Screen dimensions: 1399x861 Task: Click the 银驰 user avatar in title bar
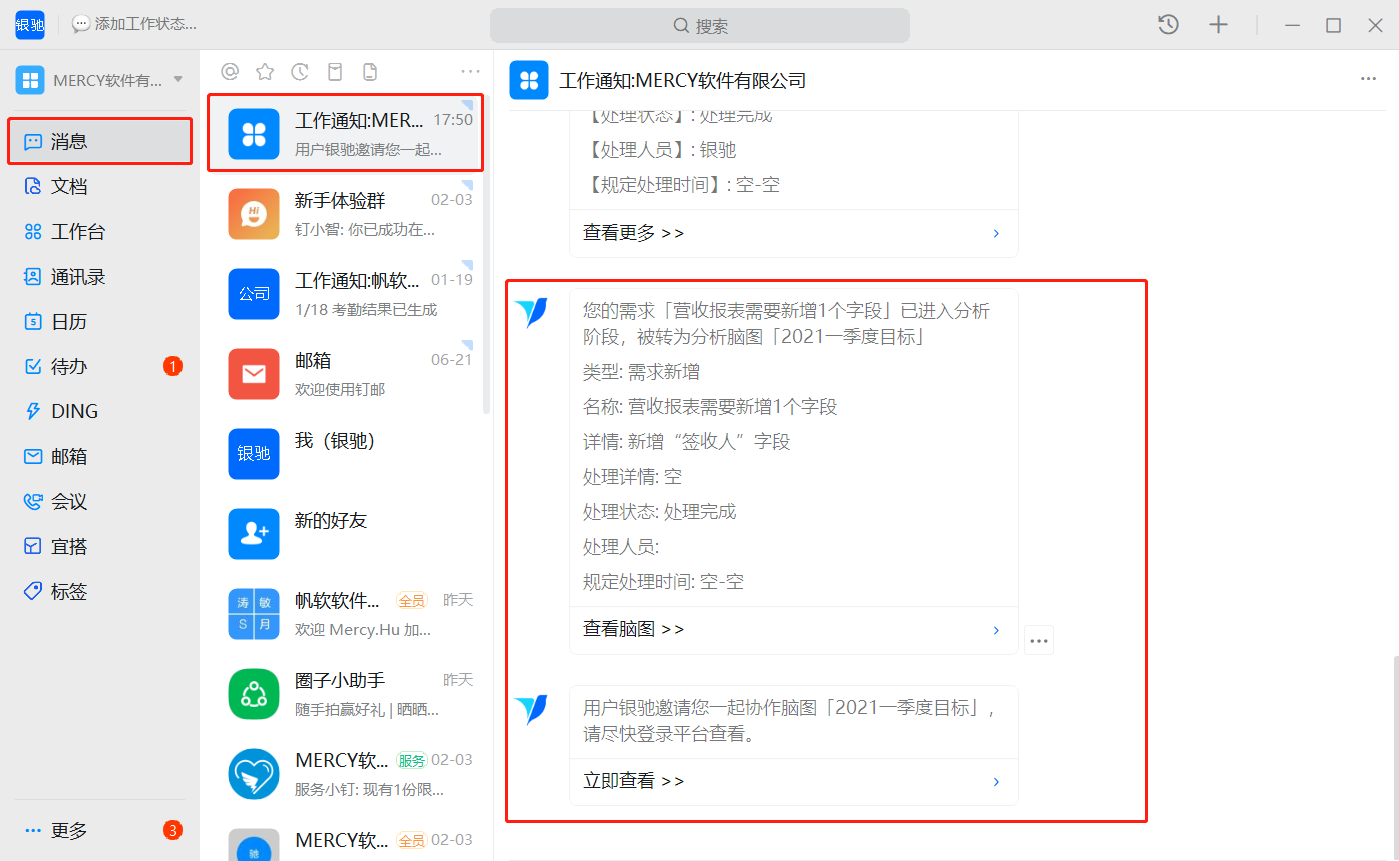(x=30, y=25)
